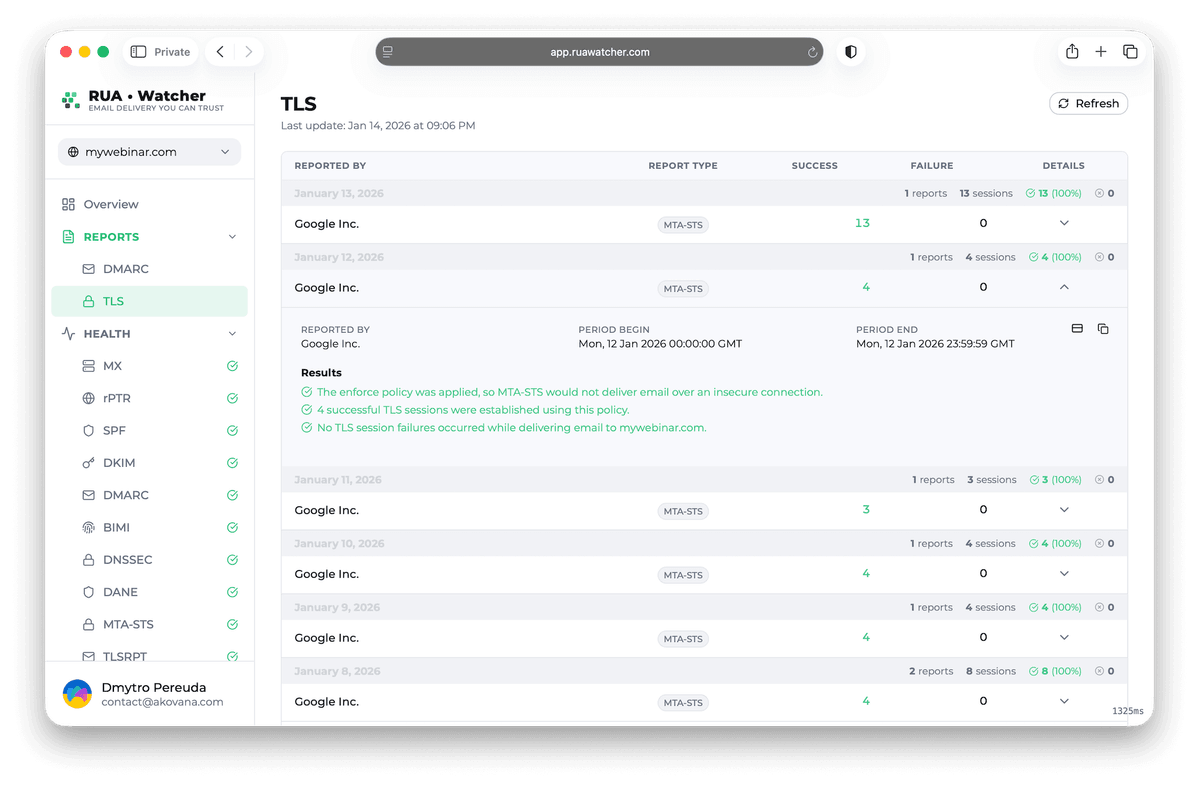Click the MX green check status icon
Screen dimensions: 1199x786
point(232,366)
